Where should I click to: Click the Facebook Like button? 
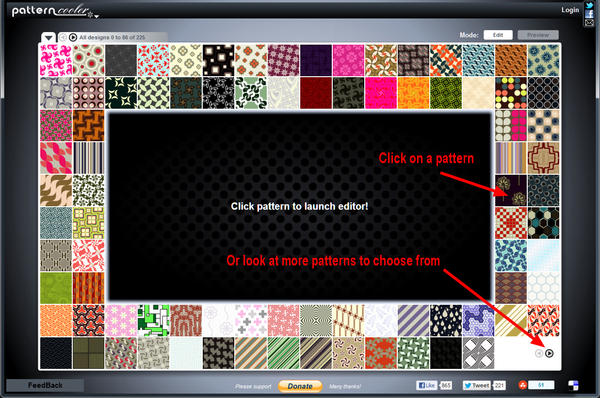[426, 385]
